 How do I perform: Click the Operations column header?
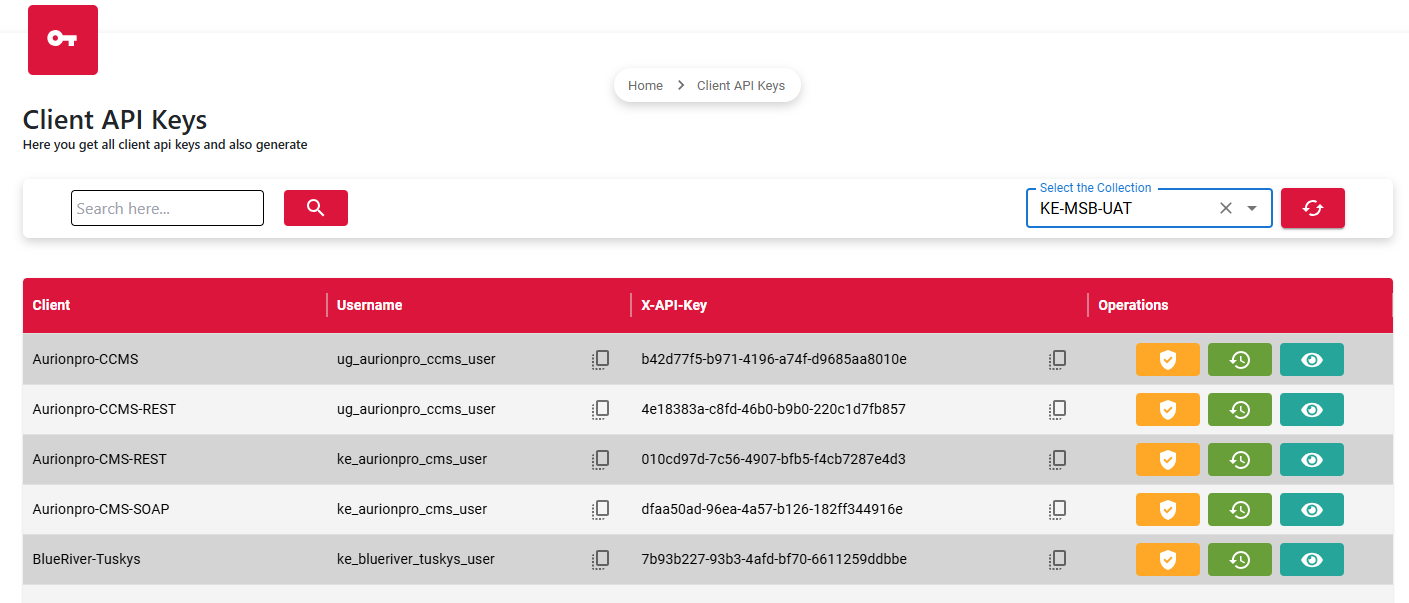[x=1133, y=305]
